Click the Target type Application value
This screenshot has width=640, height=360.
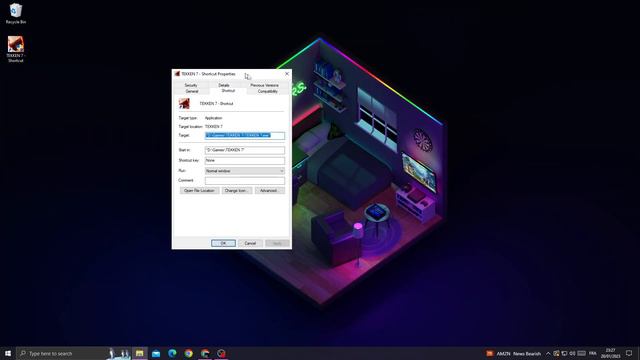click(213, 118)
